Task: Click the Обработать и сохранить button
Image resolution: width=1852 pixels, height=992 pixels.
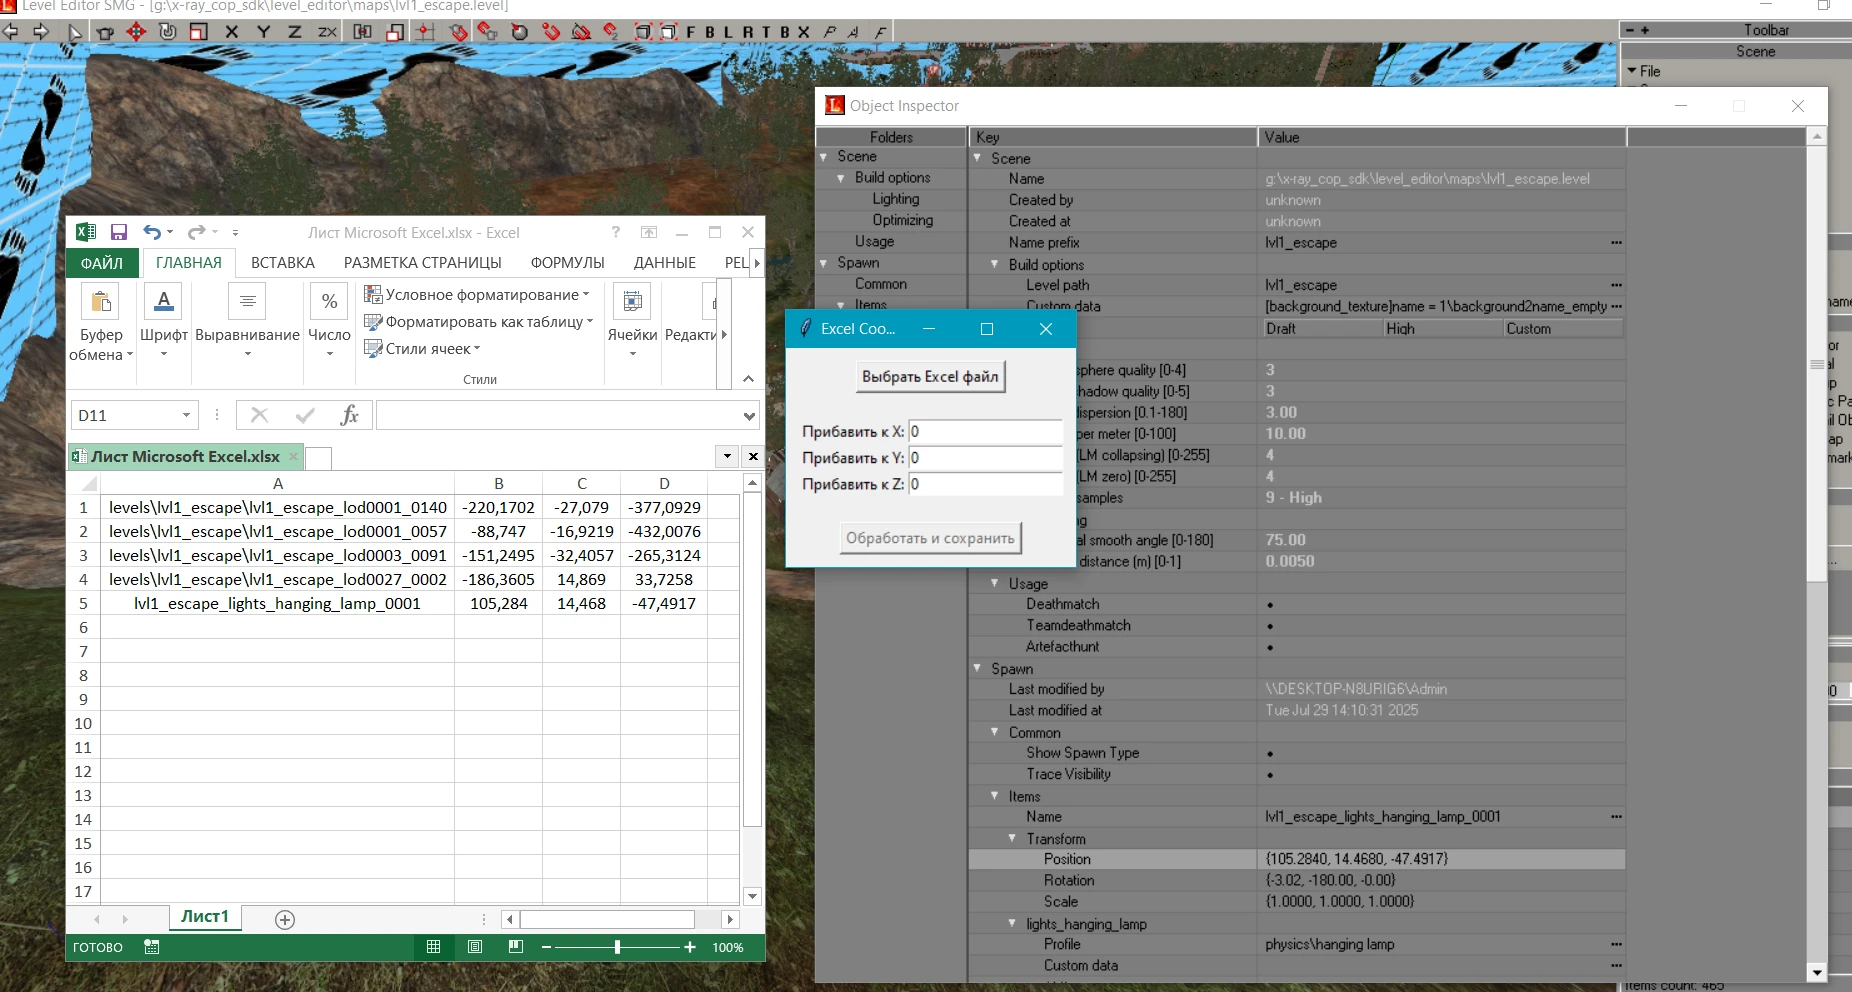Action: tap(930, 538)
